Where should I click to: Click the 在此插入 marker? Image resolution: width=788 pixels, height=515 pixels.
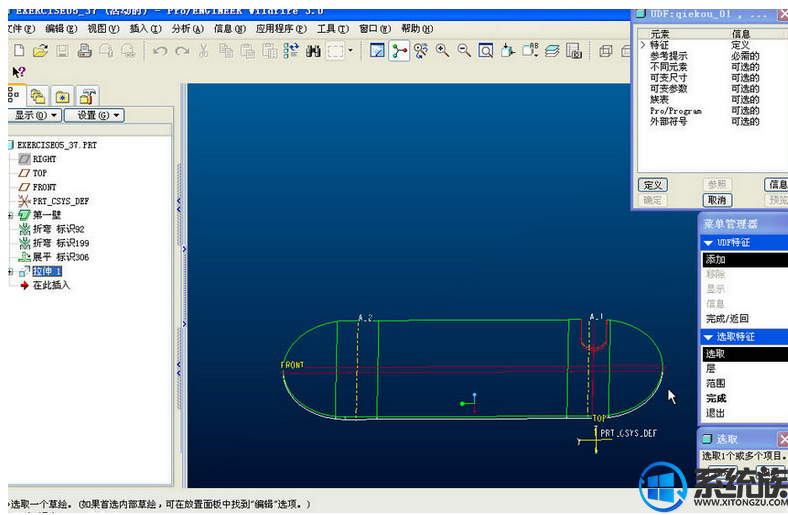[51, 285]
